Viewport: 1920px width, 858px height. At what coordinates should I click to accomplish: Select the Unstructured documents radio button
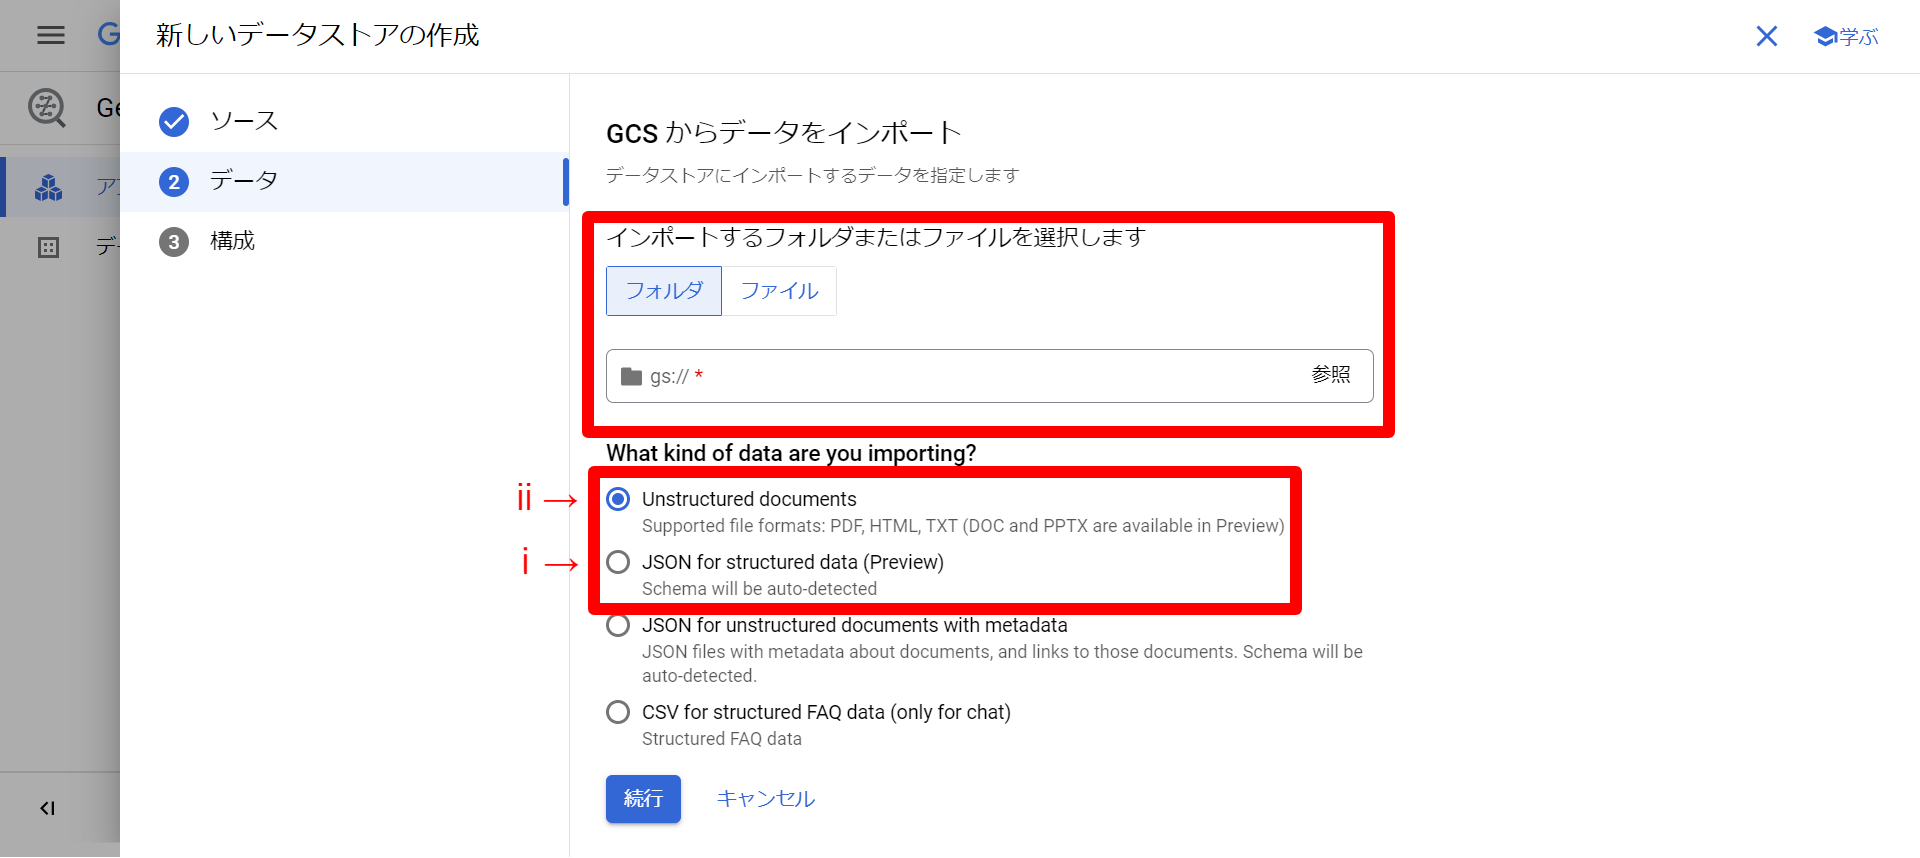coord(619,499)
